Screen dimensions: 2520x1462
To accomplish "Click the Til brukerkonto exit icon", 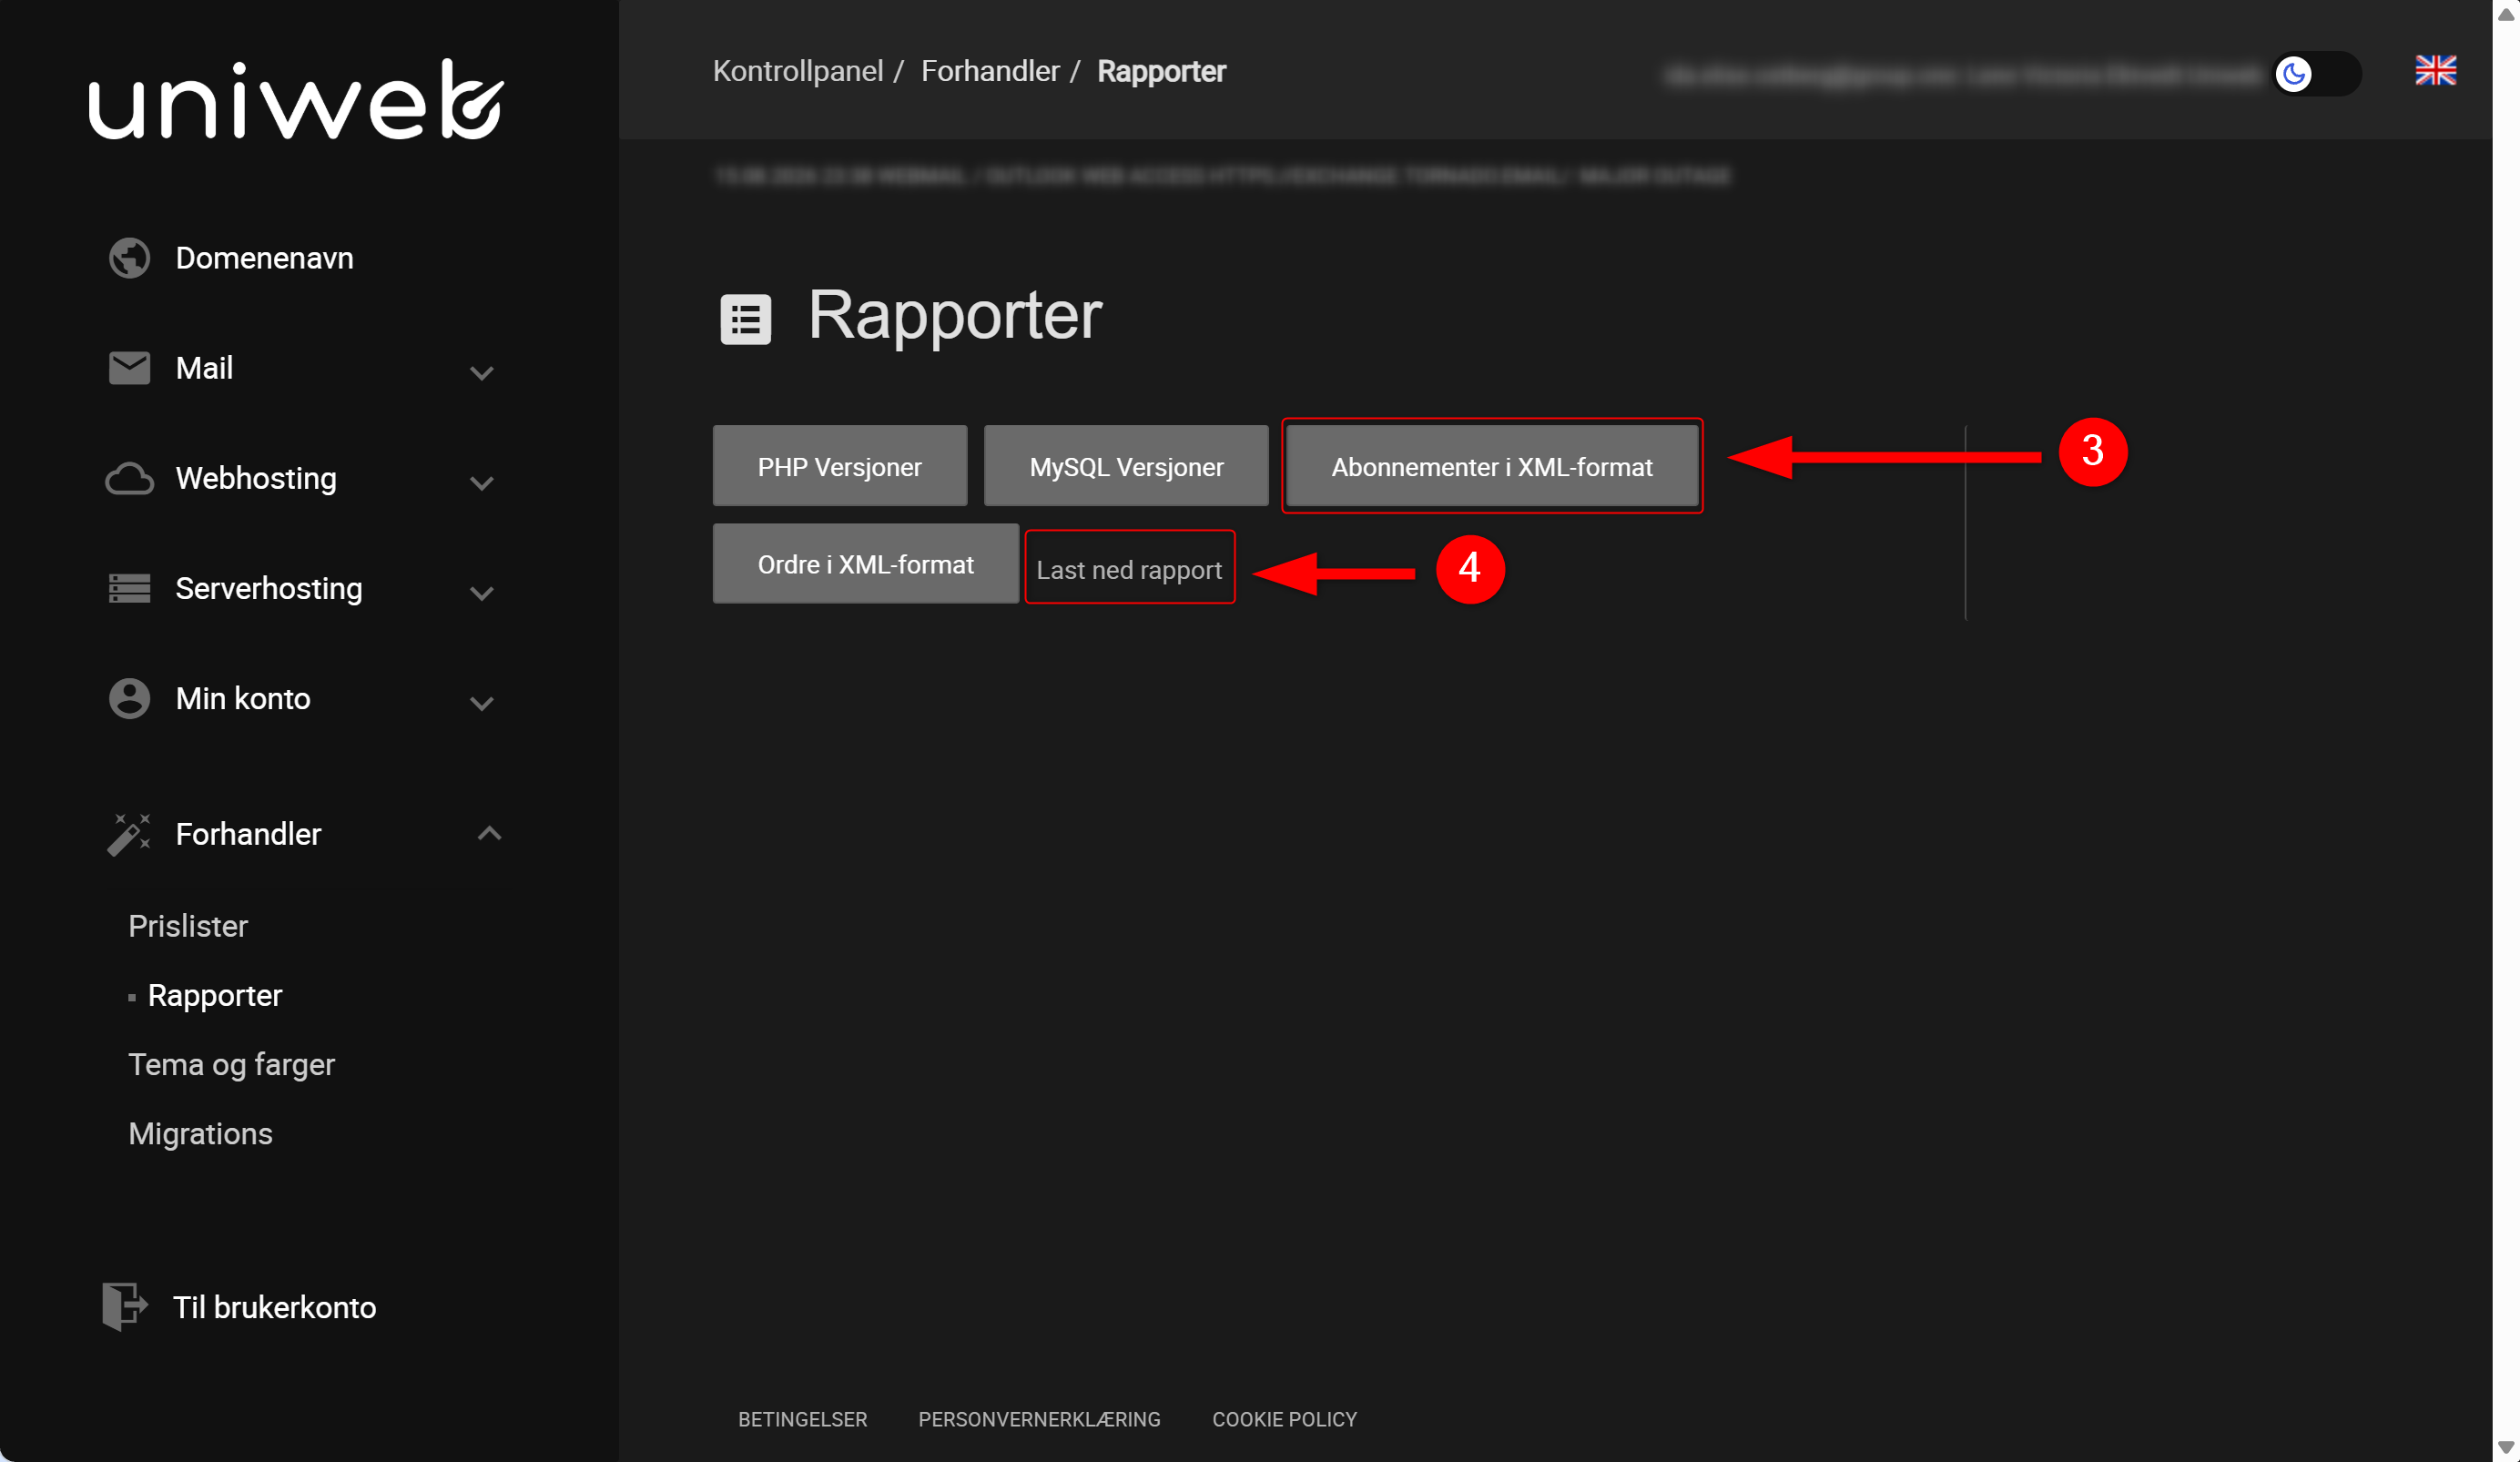I will pos(125,1306).
